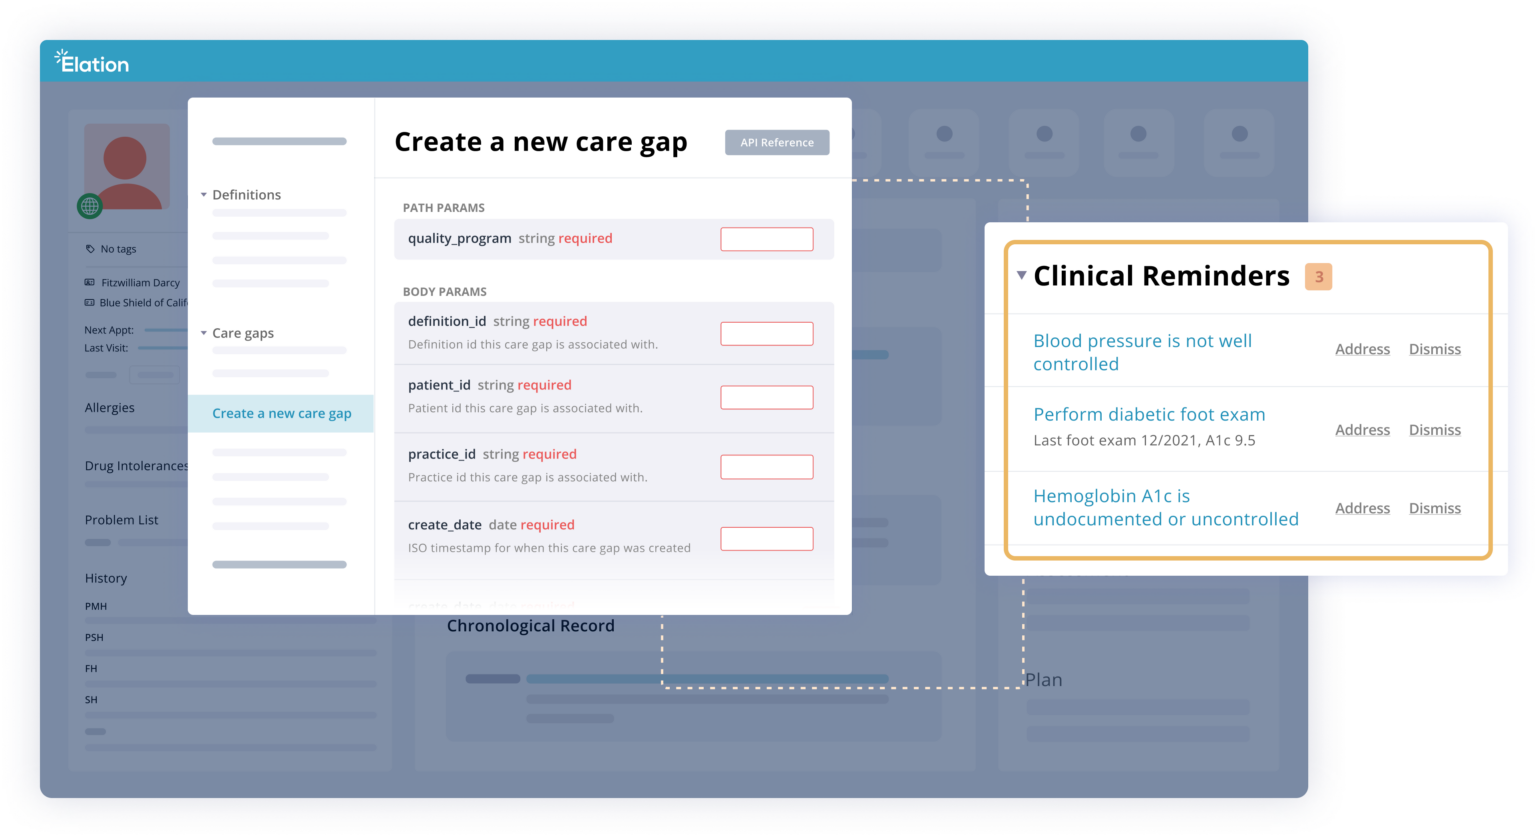Click the patient profile photo
The image size is (1536, 838).
pyautogui.click(x=127, y=166)
